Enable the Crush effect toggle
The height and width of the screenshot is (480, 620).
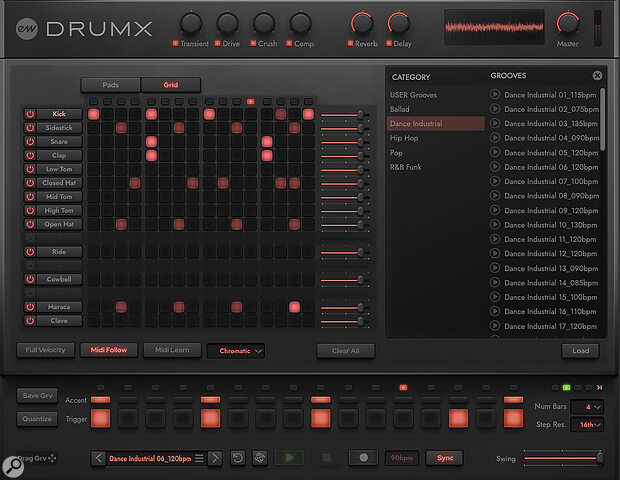tap(253, 43)
